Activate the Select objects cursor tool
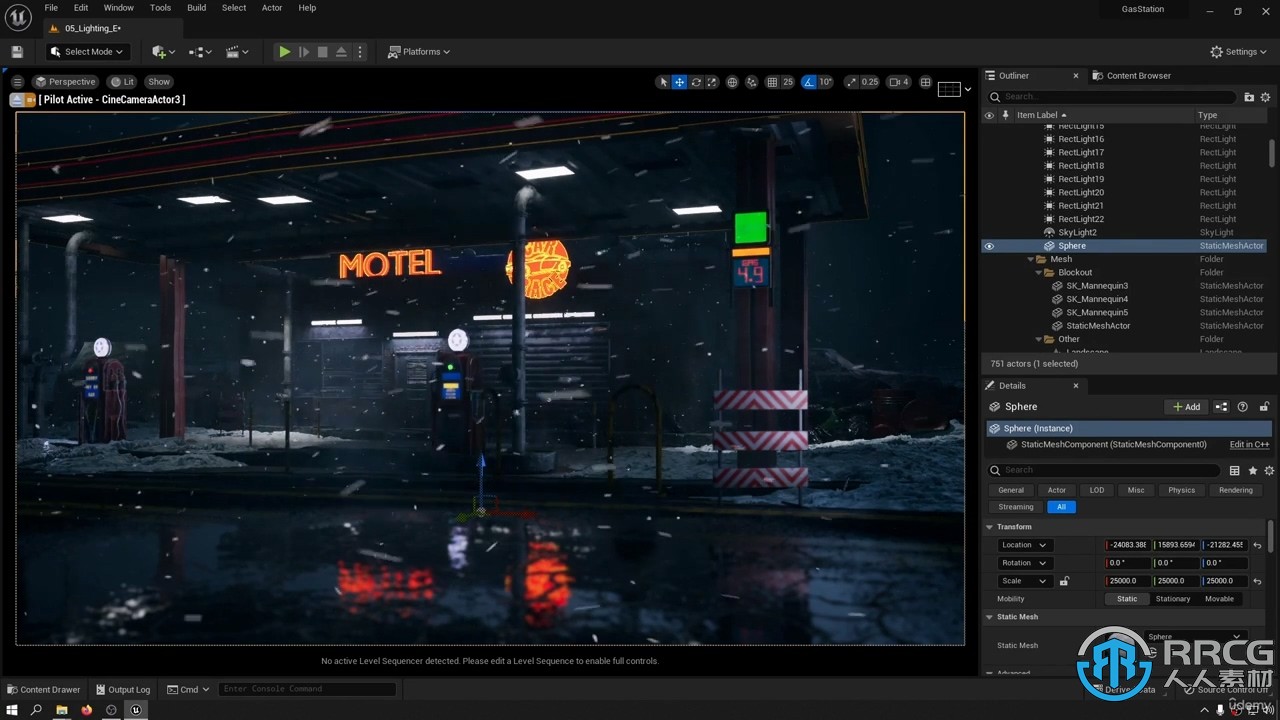Image resolution: width=1280 pixels, height=720 pixels. [663, 82]
